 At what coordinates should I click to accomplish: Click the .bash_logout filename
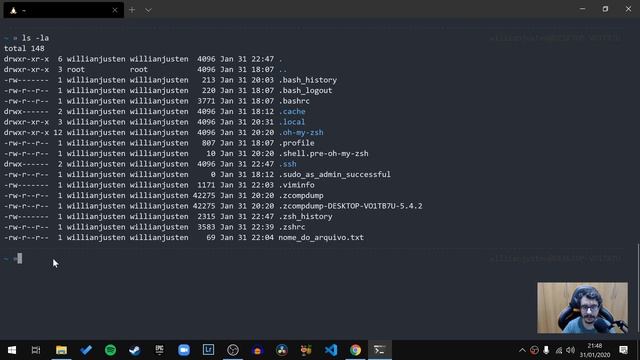(305, 91)
